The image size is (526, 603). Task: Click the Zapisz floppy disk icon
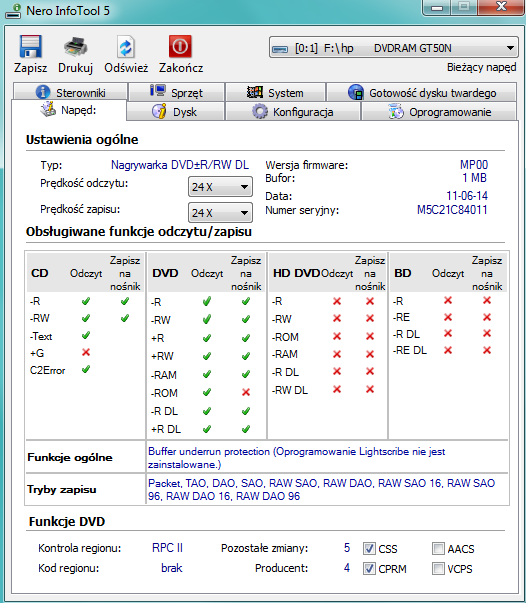pos(30,47)
